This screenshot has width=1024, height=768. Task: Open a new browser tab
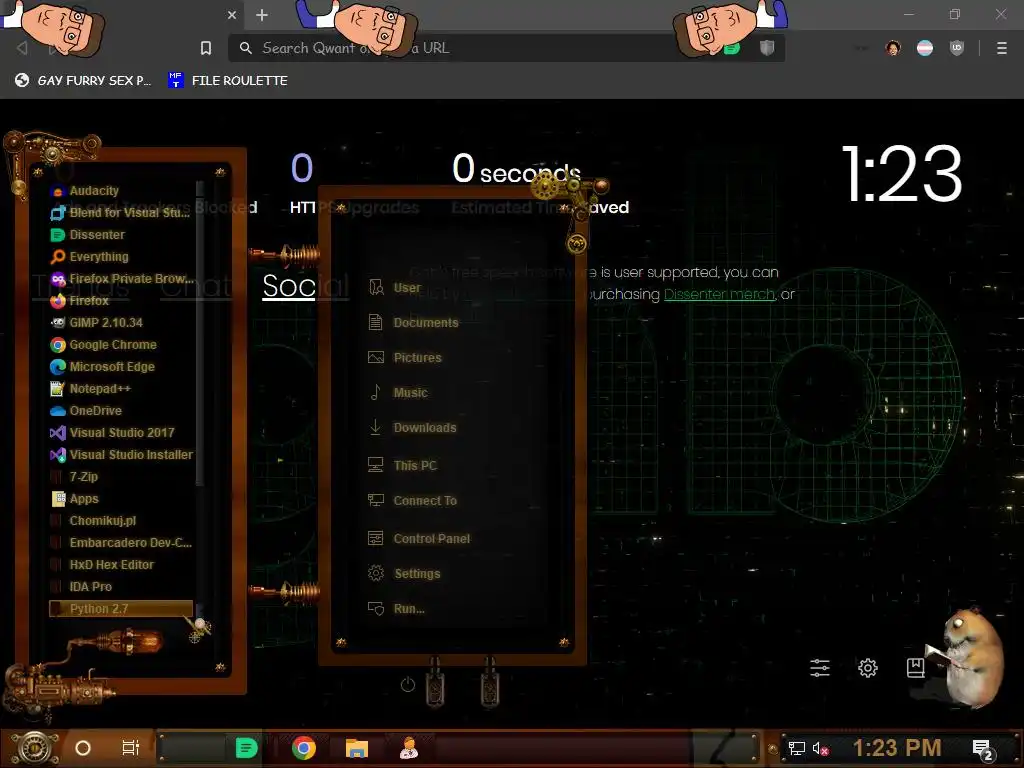[x=262, y=15]
